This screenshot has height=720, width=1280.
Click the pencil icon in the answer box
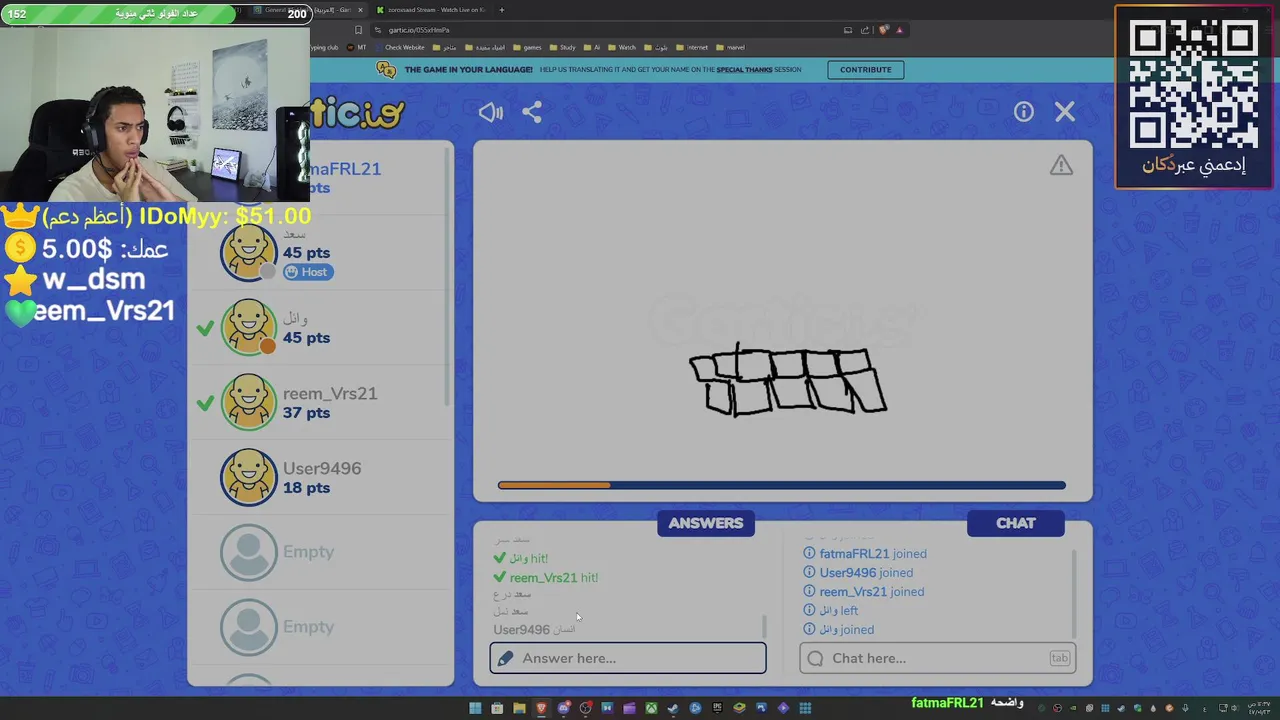[505, 658]
